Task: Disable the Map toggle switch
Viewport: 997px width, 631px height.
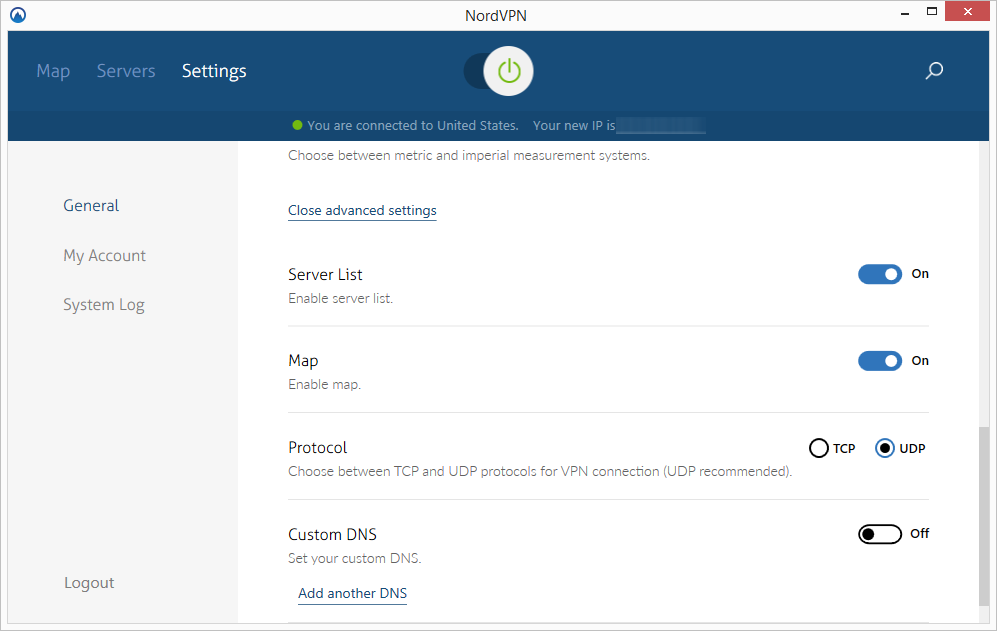Action: (x=879, y=361)
